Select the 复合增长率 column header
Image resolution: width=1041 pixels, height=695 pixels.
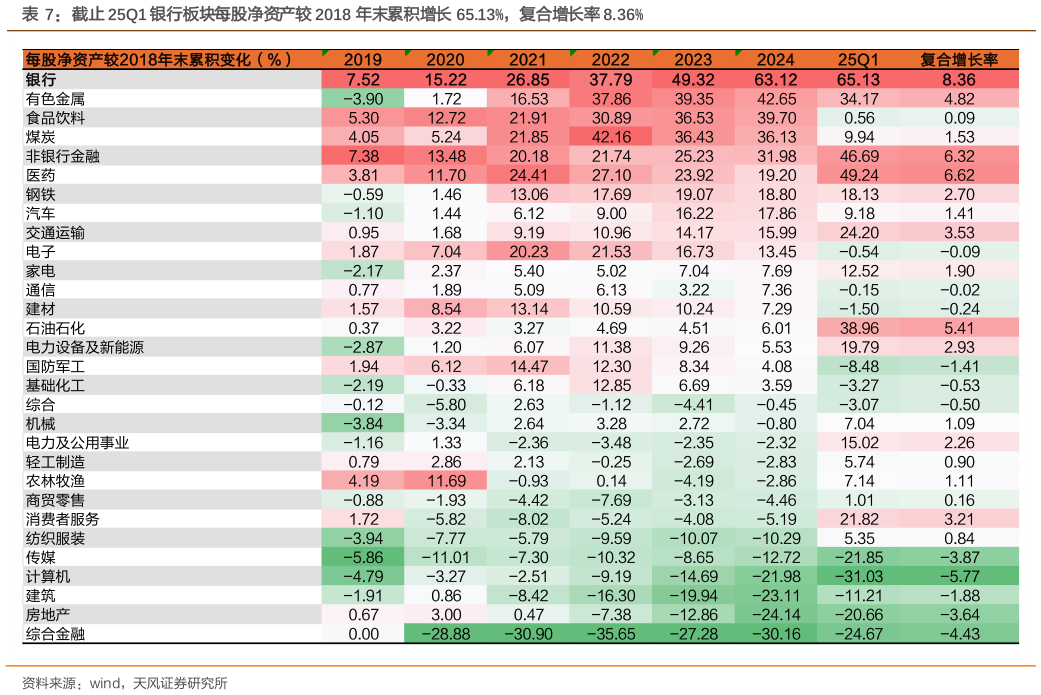[959, 60]
